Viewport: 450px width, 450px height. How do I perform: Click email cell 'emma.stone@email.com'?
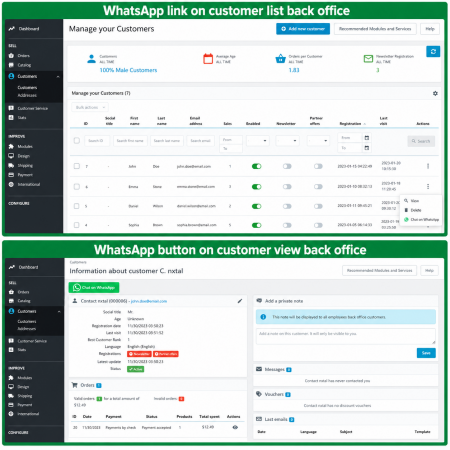point(196,187)
